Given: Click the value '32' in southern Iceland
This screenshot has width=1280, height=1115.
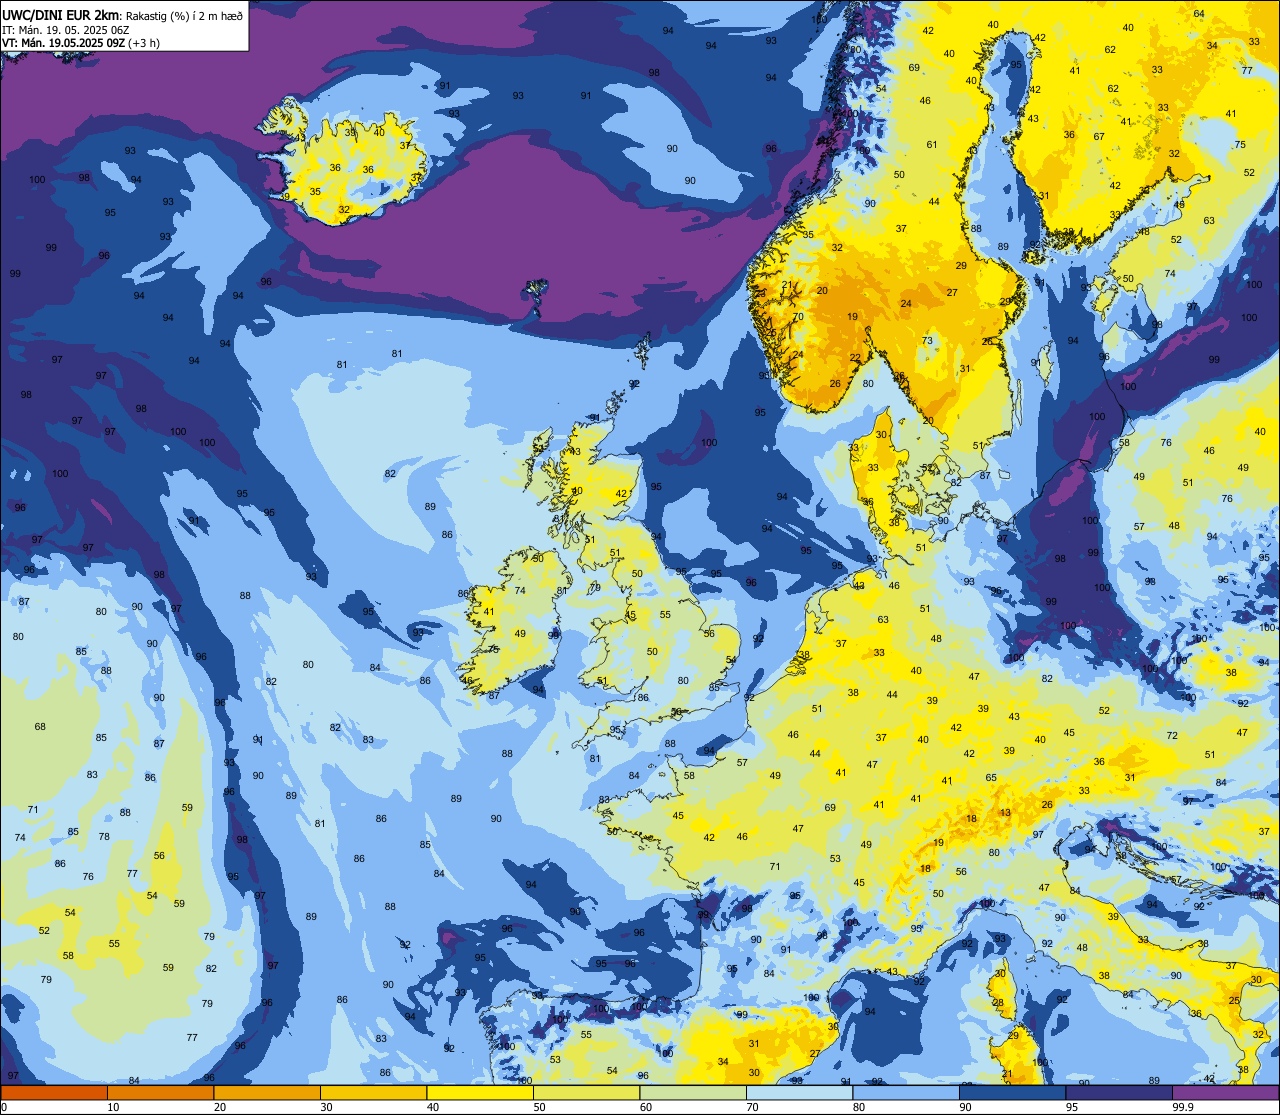Looking at the screenshot, I should (344, 210).
